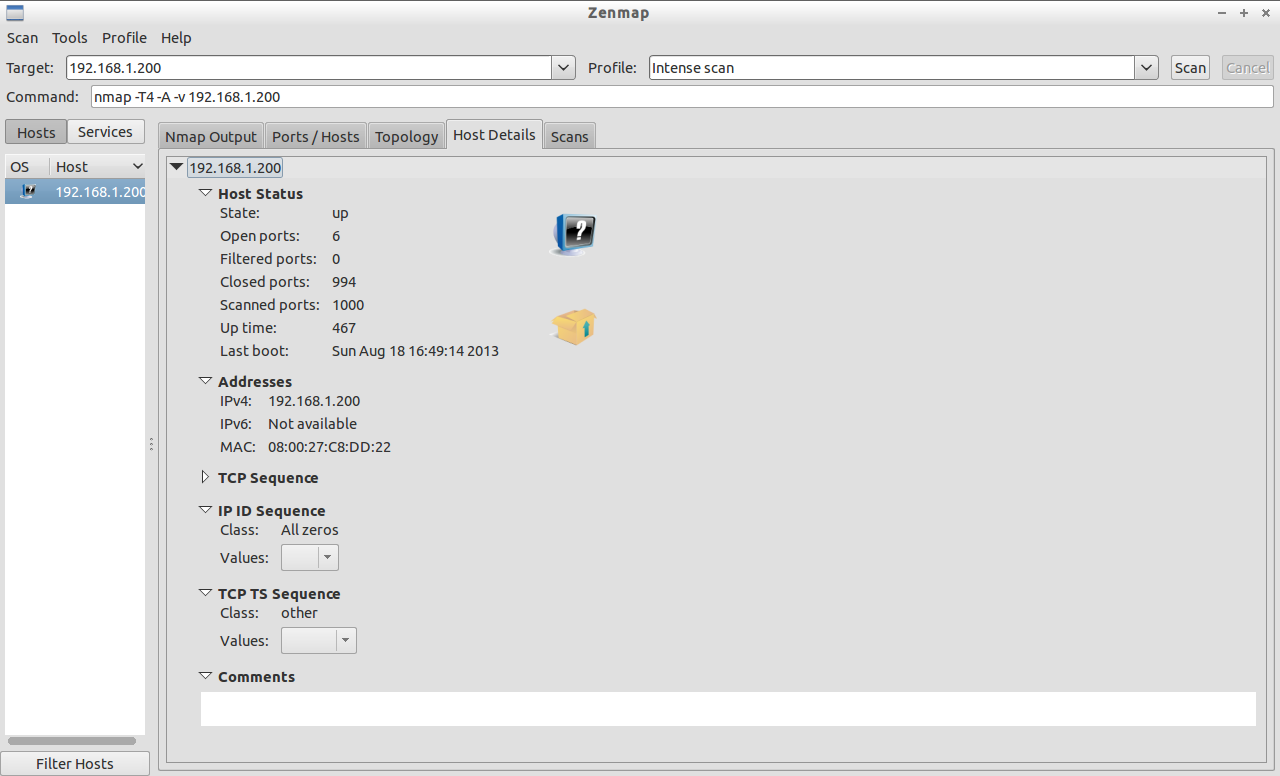
Task: Click the Comments text box
Action: point(728,709)
